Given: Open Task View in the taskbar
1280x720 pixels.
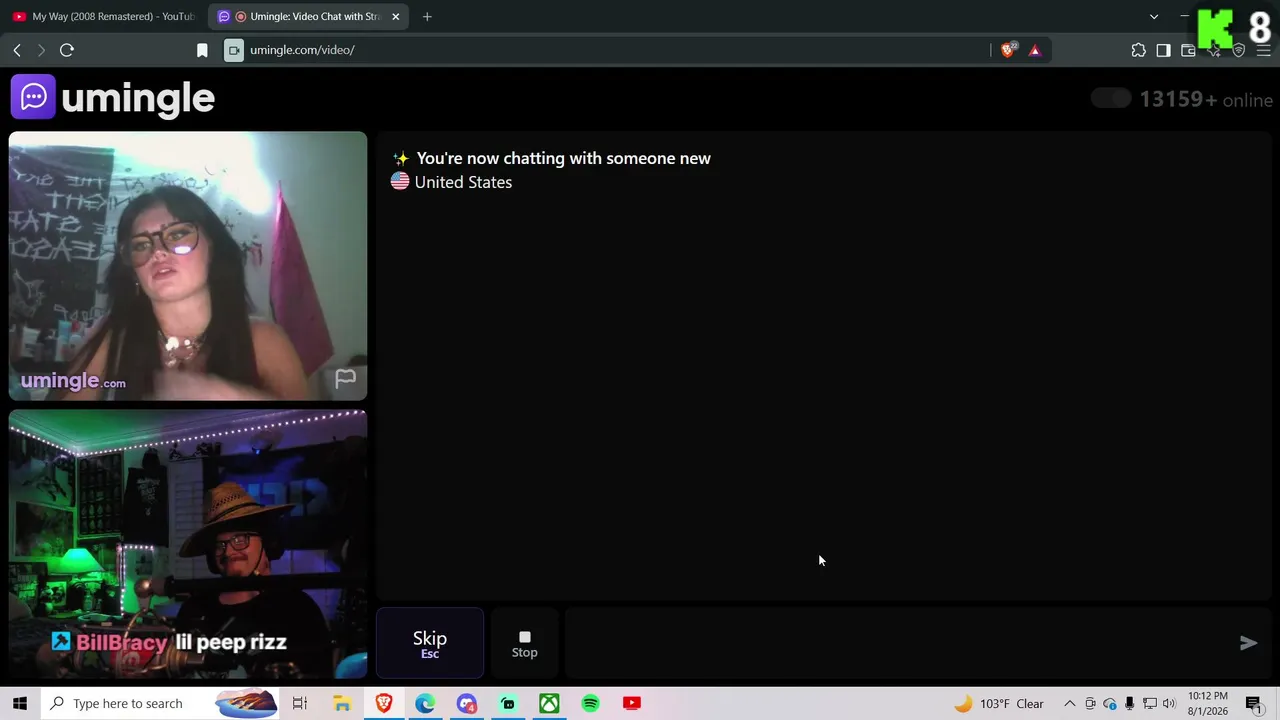Looking at the screenshot, I should point(299,703).
